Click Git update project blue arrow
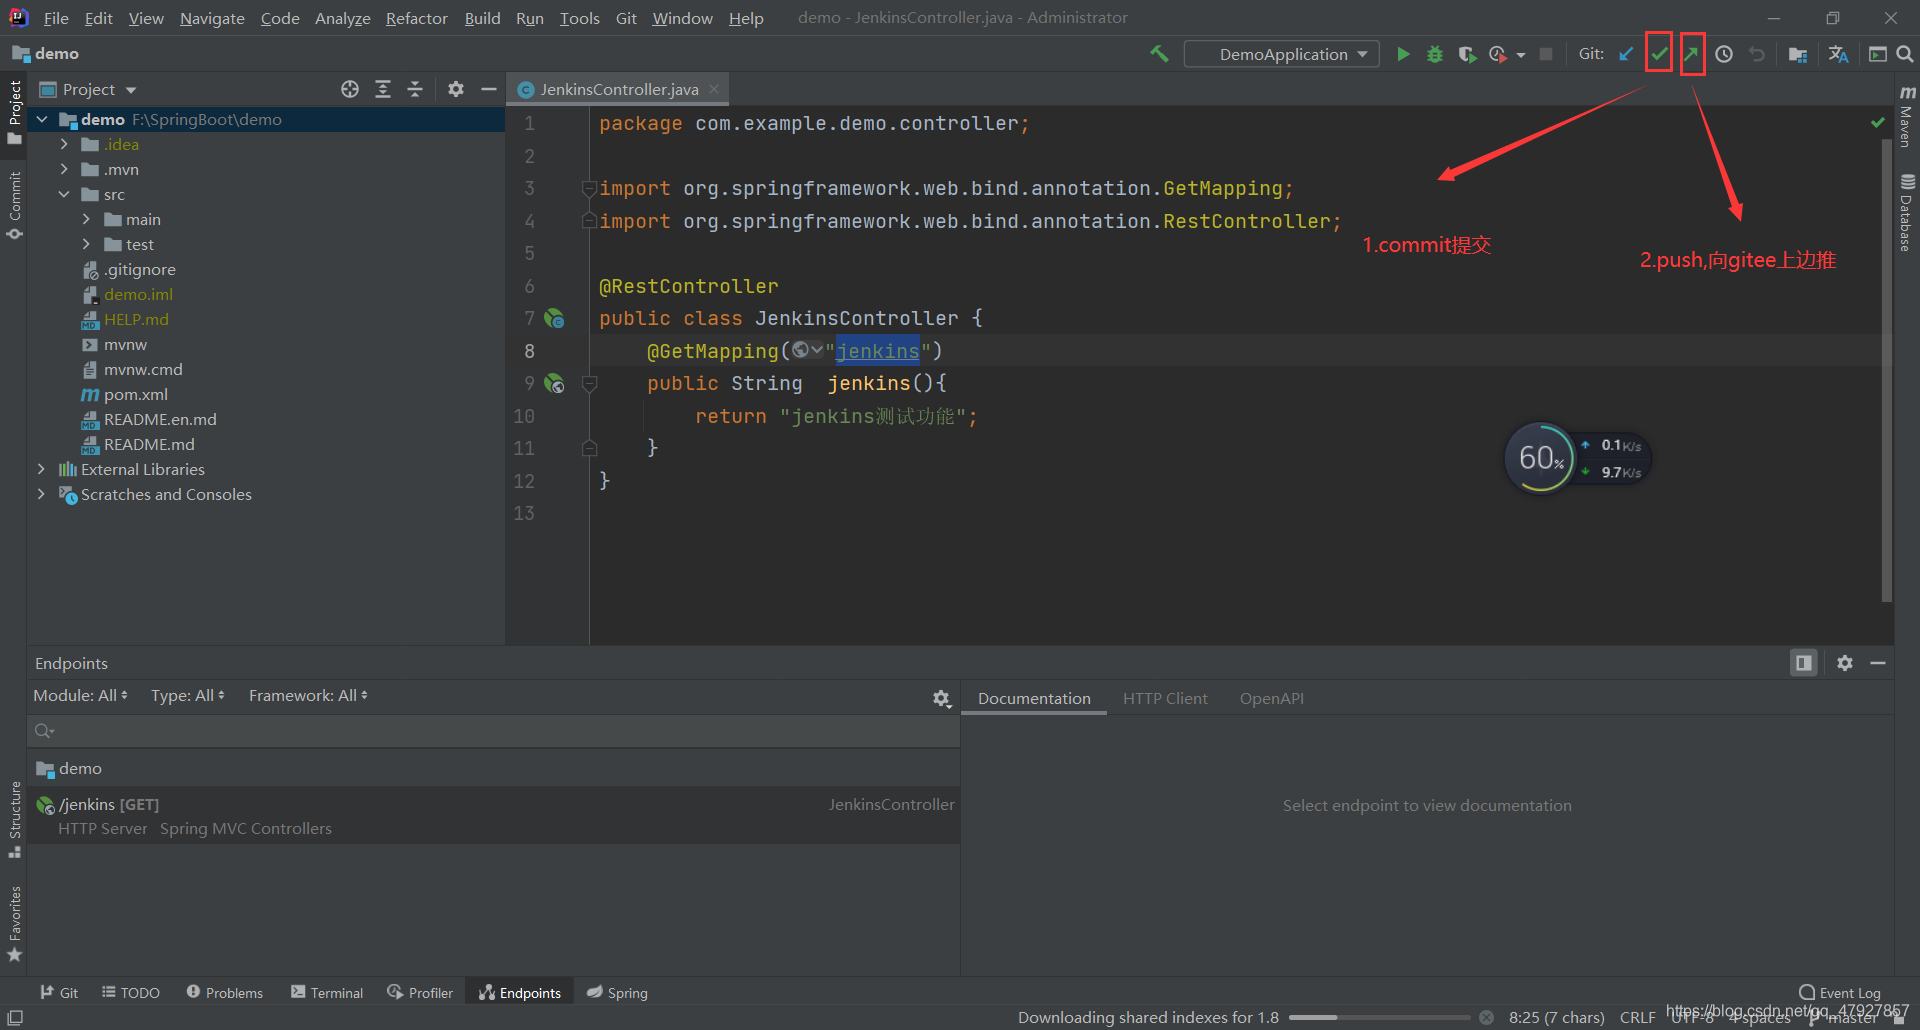Screen dimensions: 1920x1030 [1626, 54]
